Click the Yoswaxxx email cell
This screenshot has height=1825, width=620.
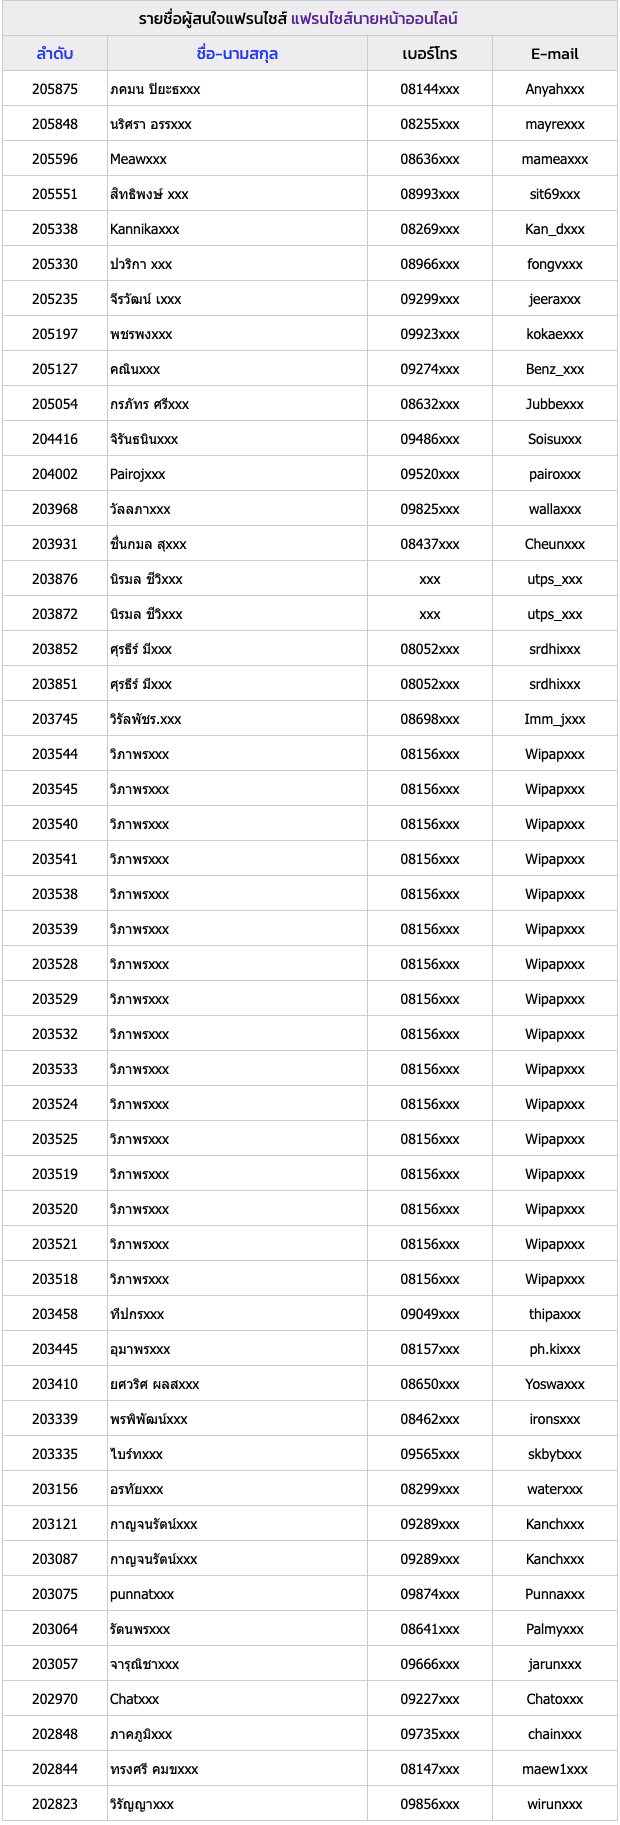555,1384
